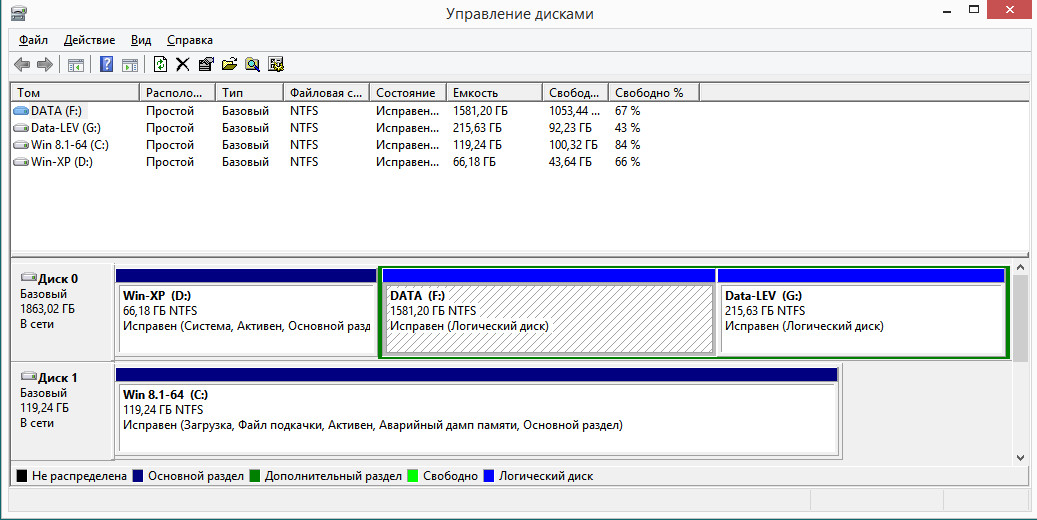Click the graphical view scrollbar down arrow
This screenshot has width=1037, height=520.
tap(1020, 457)
